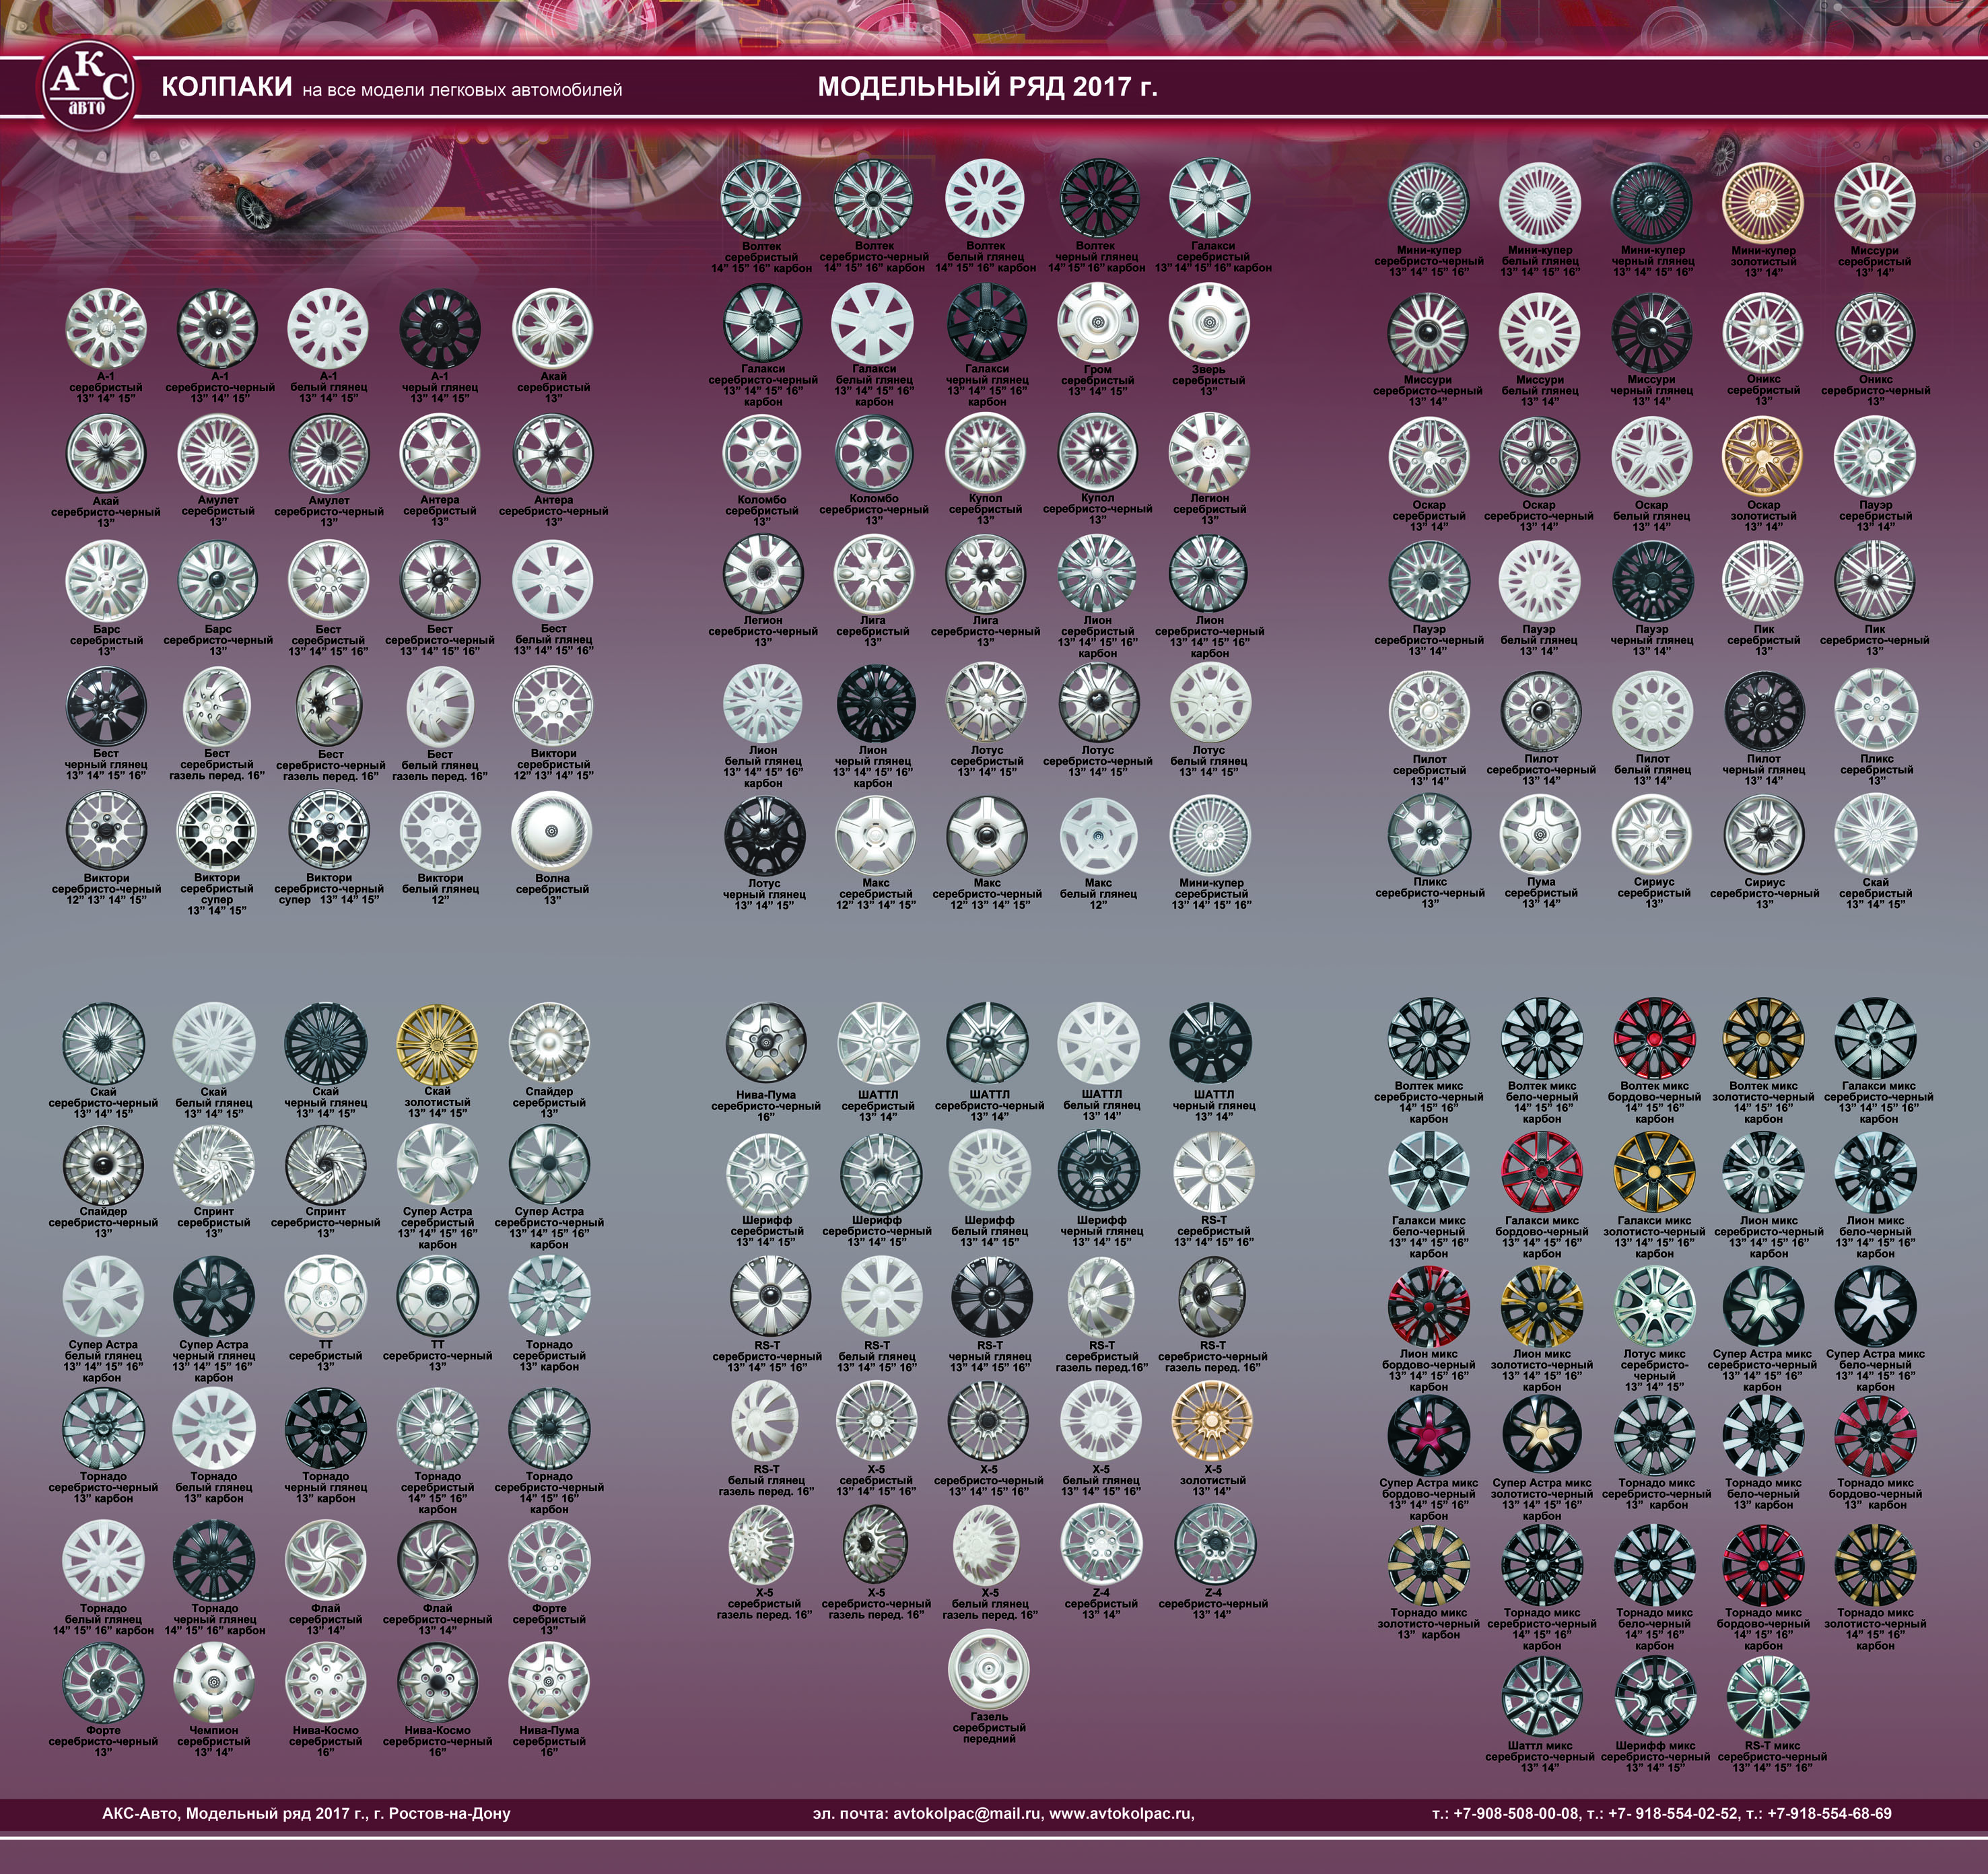Open the avtokolpac@mail.ru email address
Screen dimensions: 1988x1874
[x=967, y=1813]
